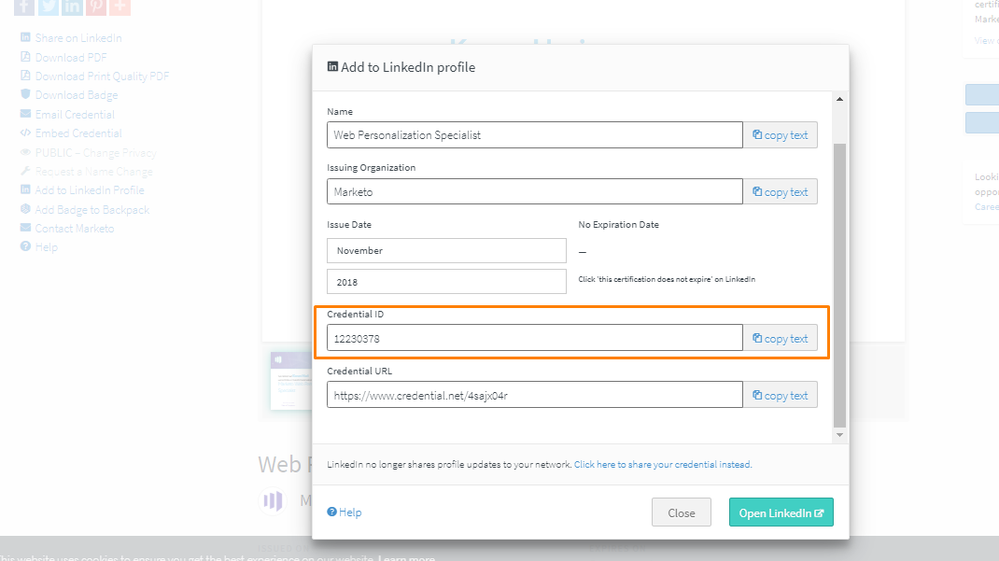
Task: Click the Issuing Organization field showing Marketo
Action: (x=535, y=192)
